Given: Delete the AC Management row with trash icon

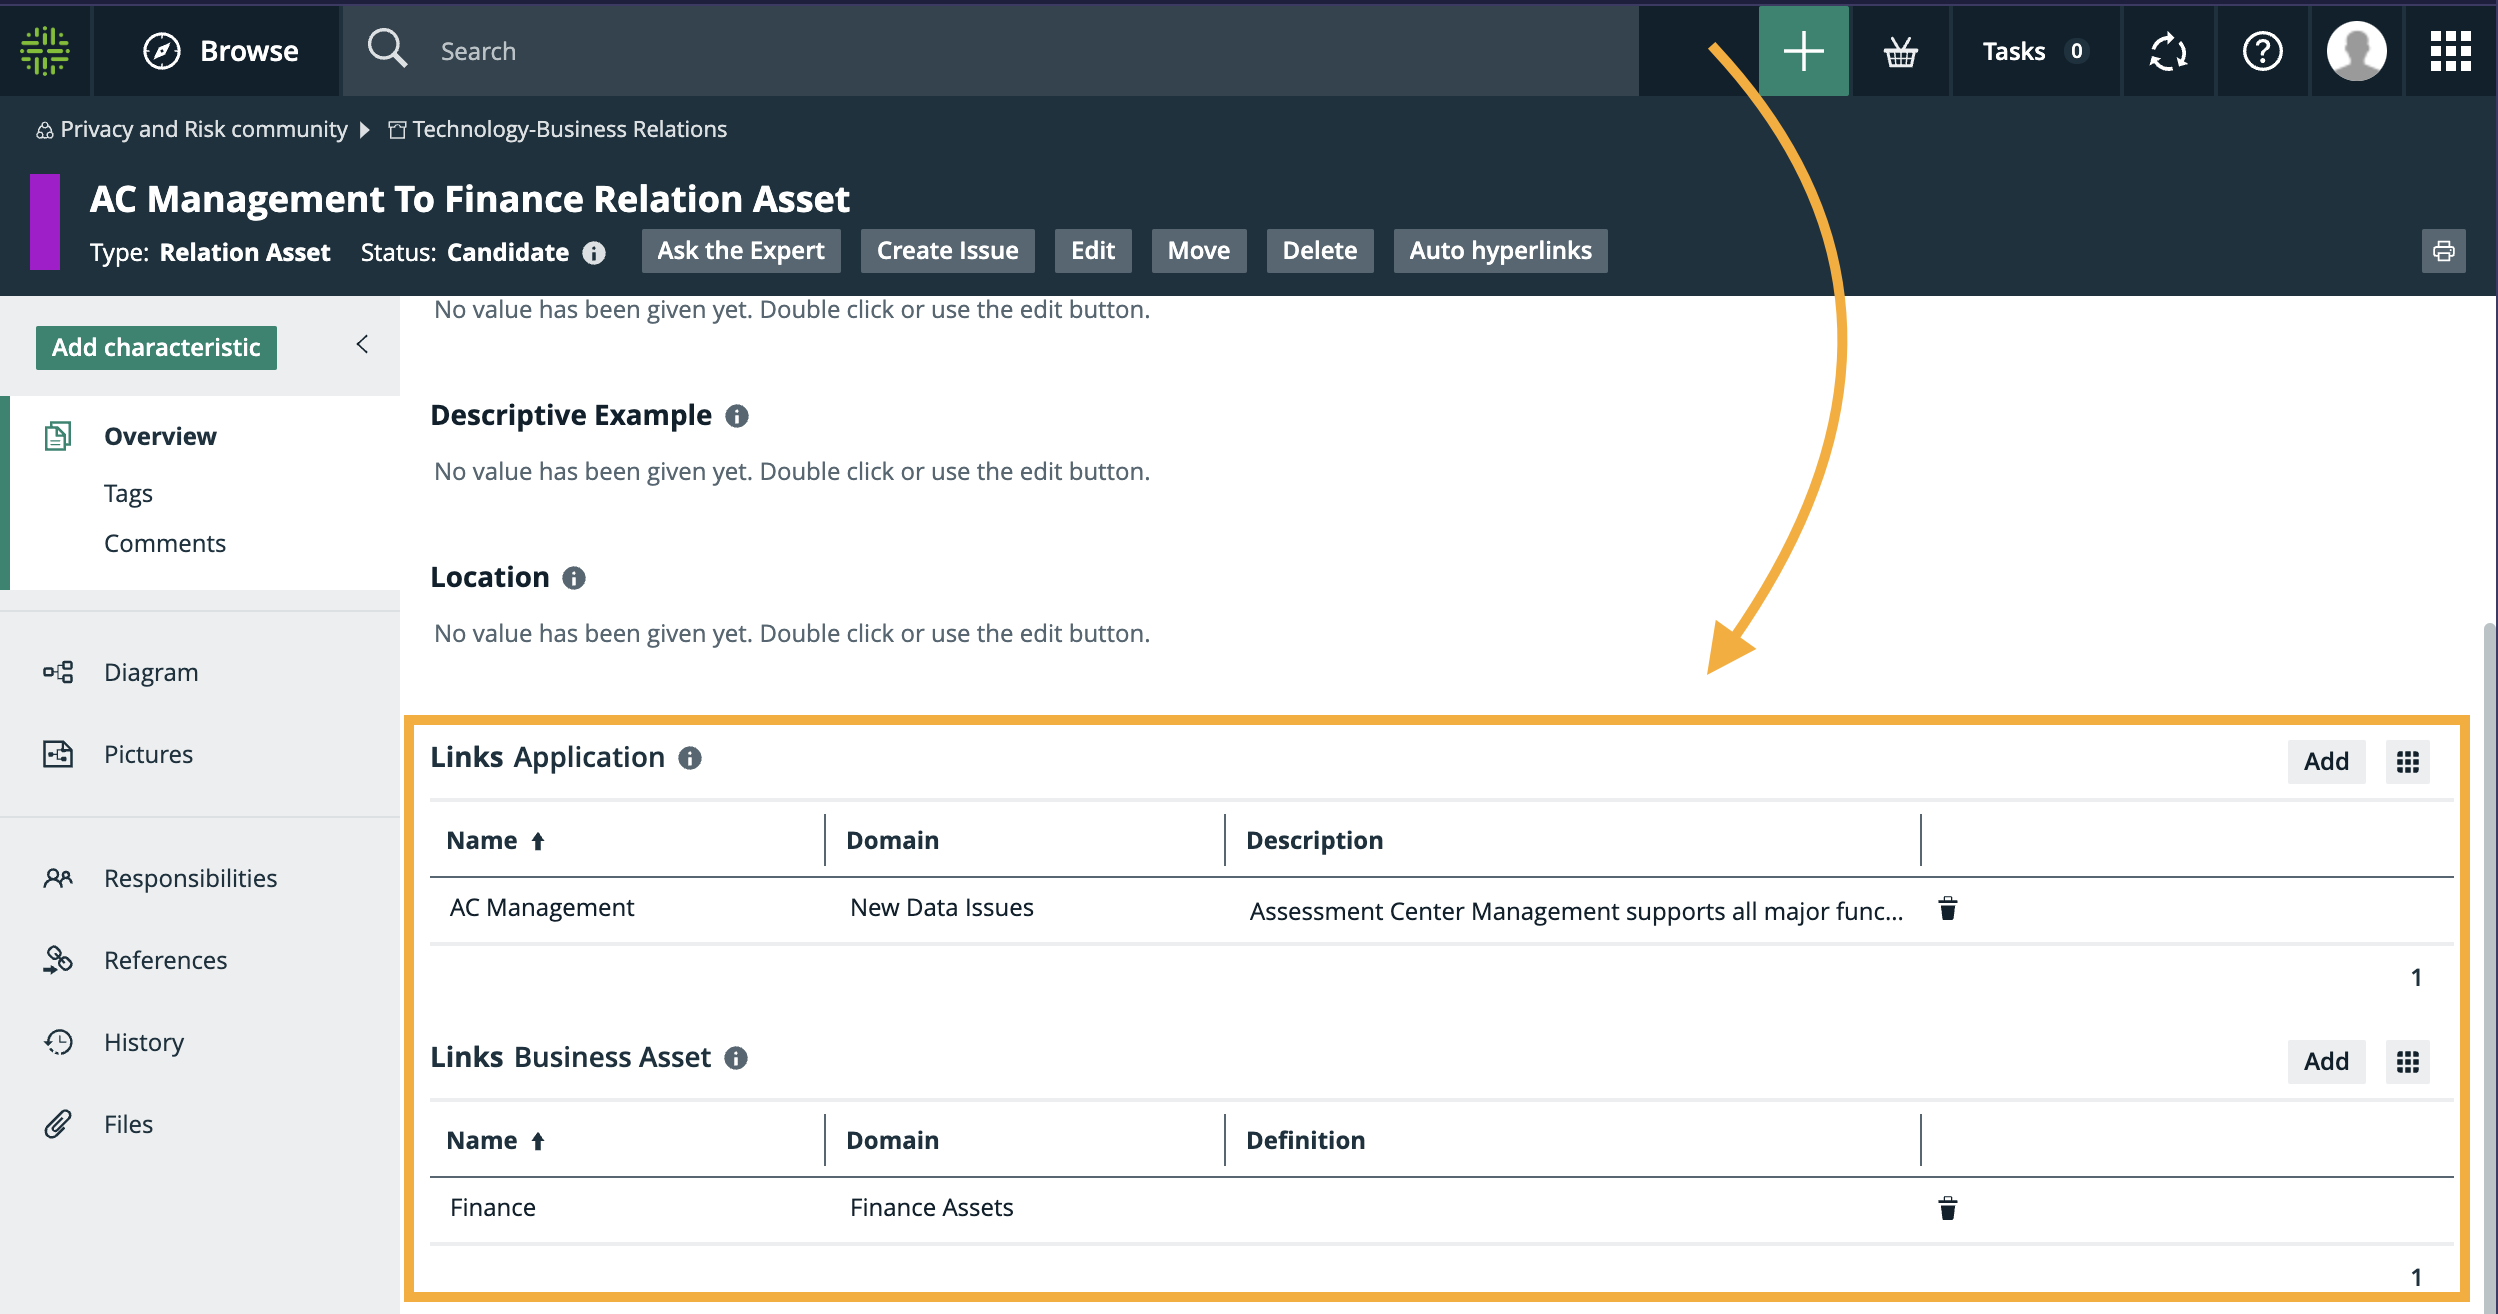Looking at the screenshot, I should (1947, 908).
